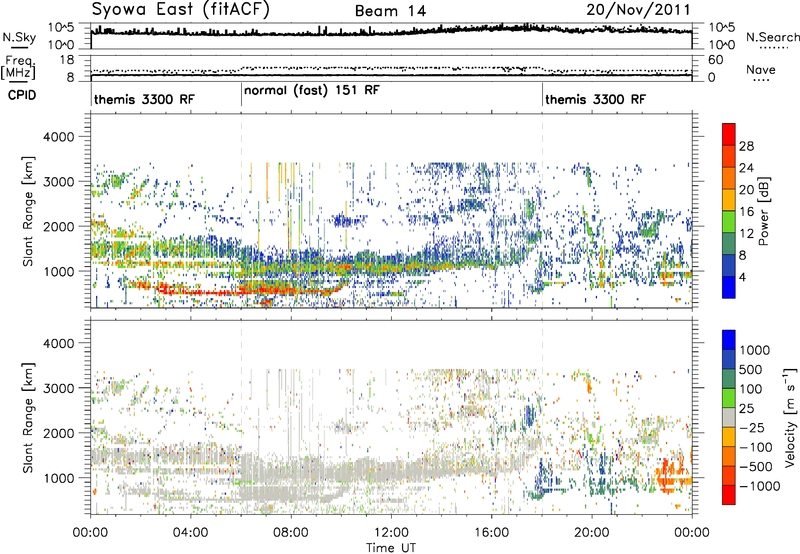
Task: Pick the gray ±25 segment of the velocity colorbar
Action: (x=729, y=417)
